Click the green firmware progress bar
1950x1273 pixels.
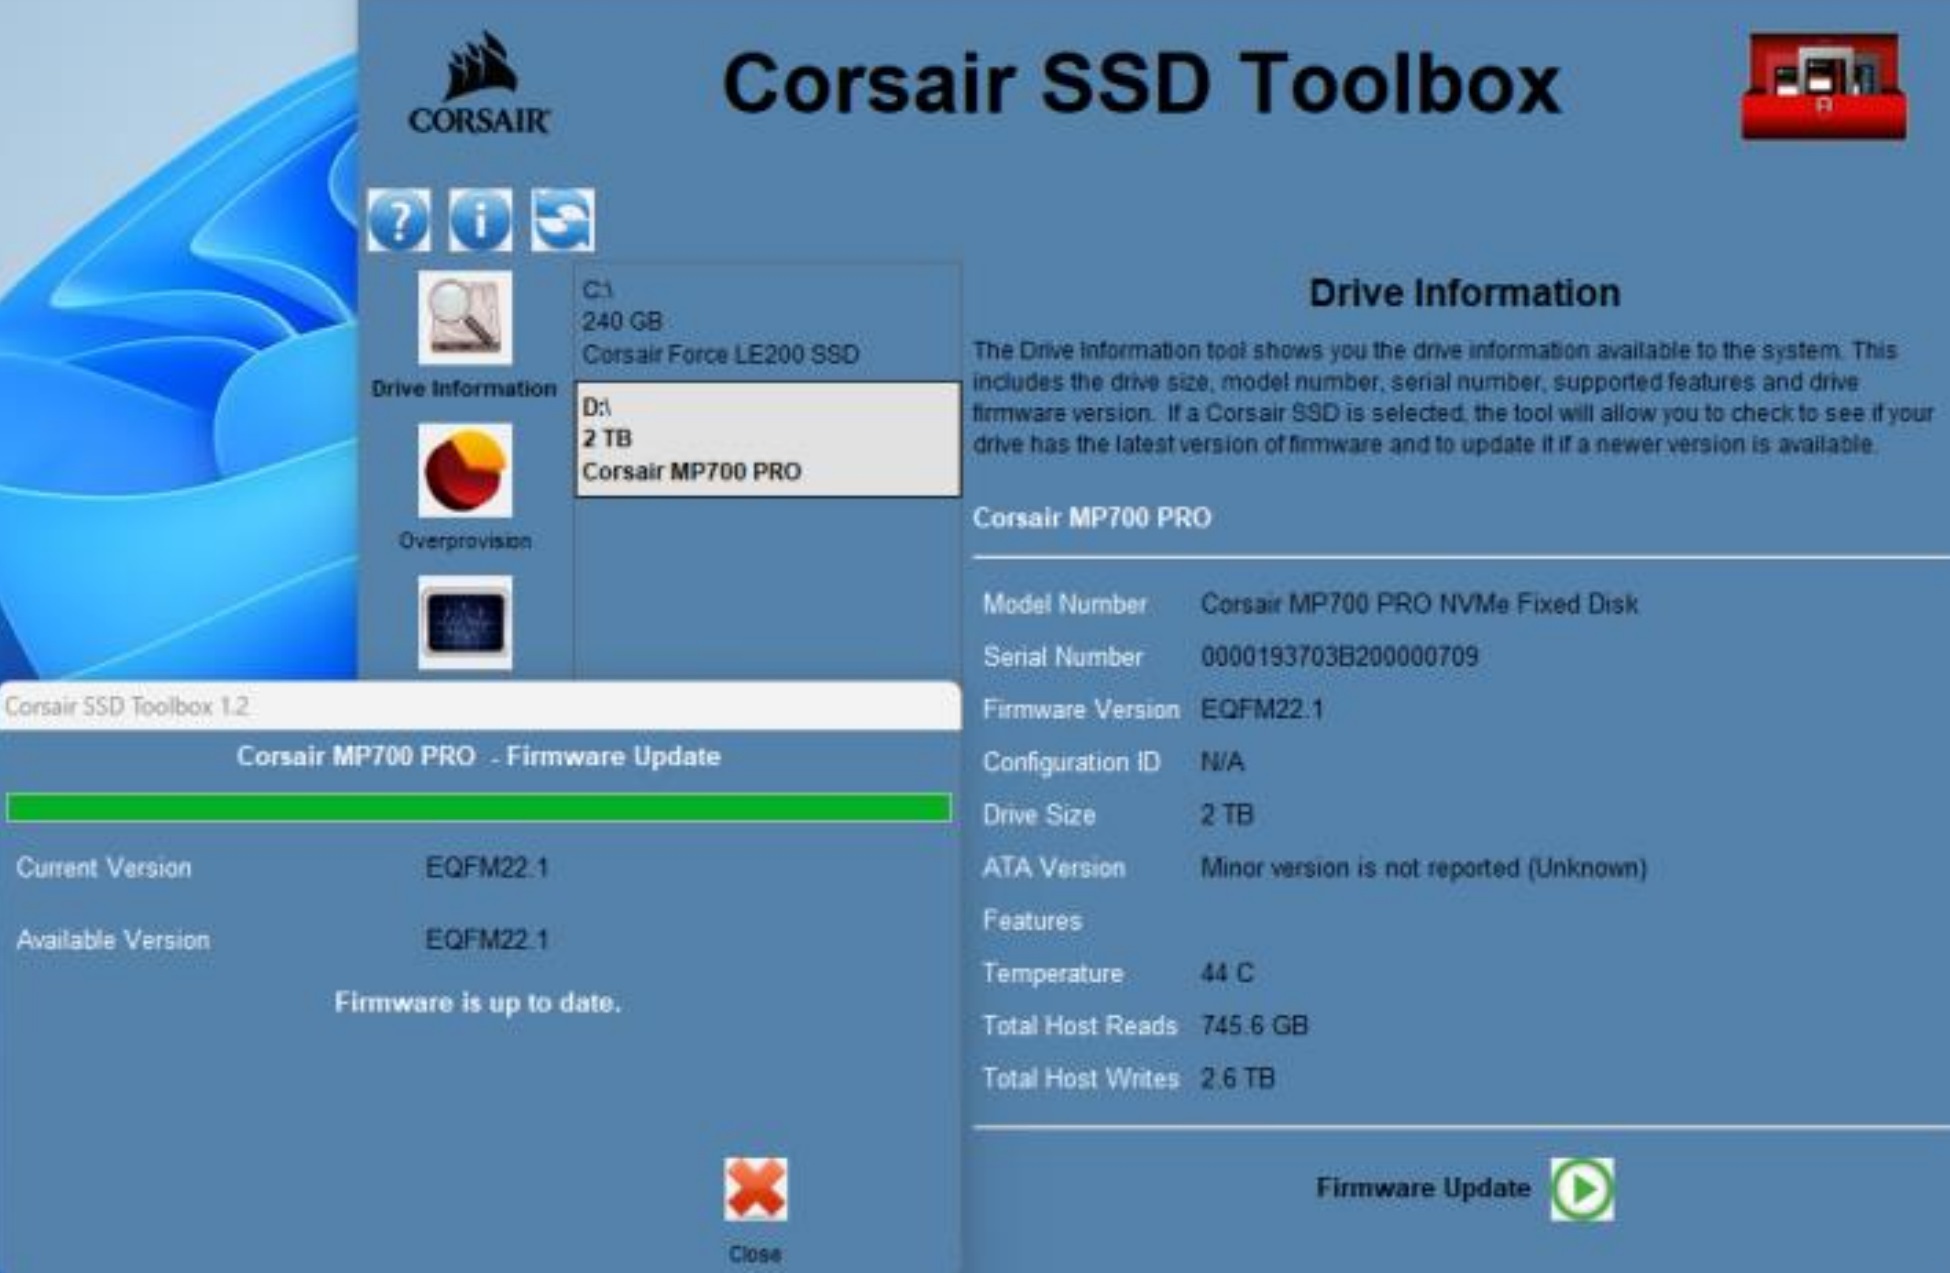coord(479,807)
